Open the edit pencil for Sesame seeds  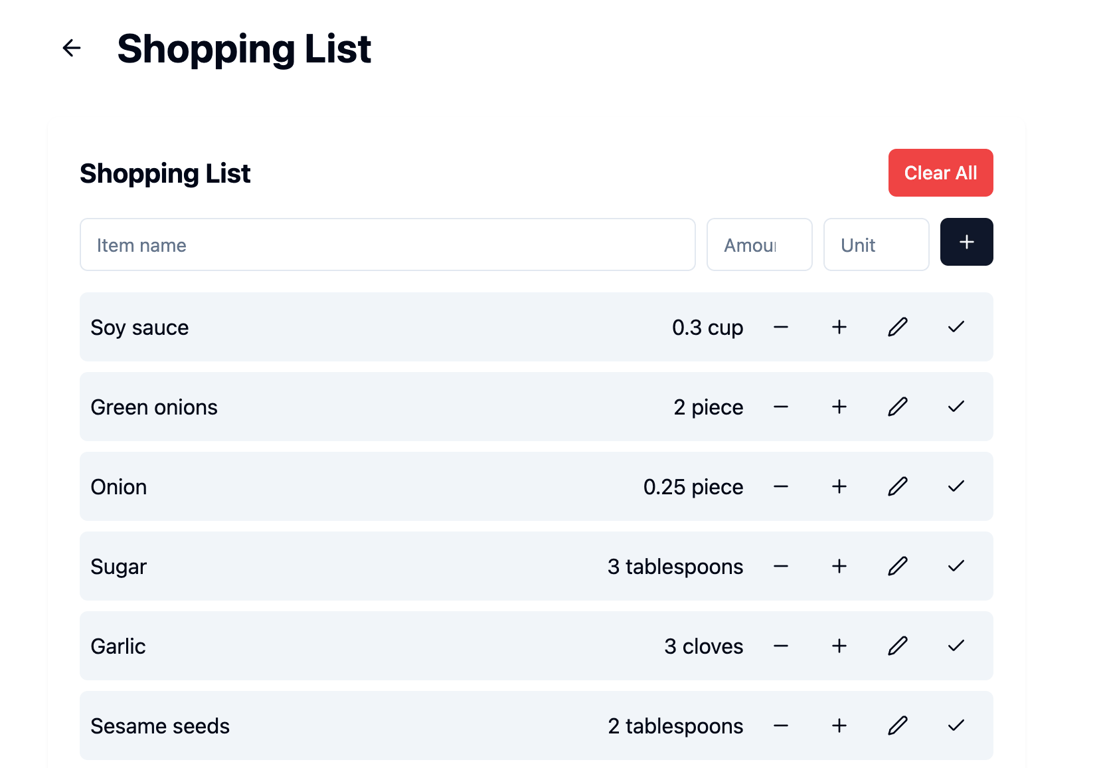[x=897, y=725]
